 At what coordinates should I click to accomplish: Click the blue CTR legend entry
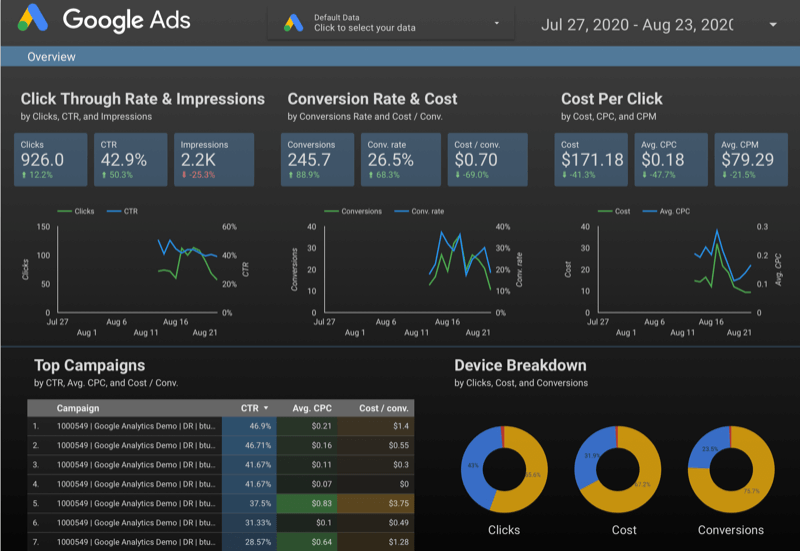122,211
